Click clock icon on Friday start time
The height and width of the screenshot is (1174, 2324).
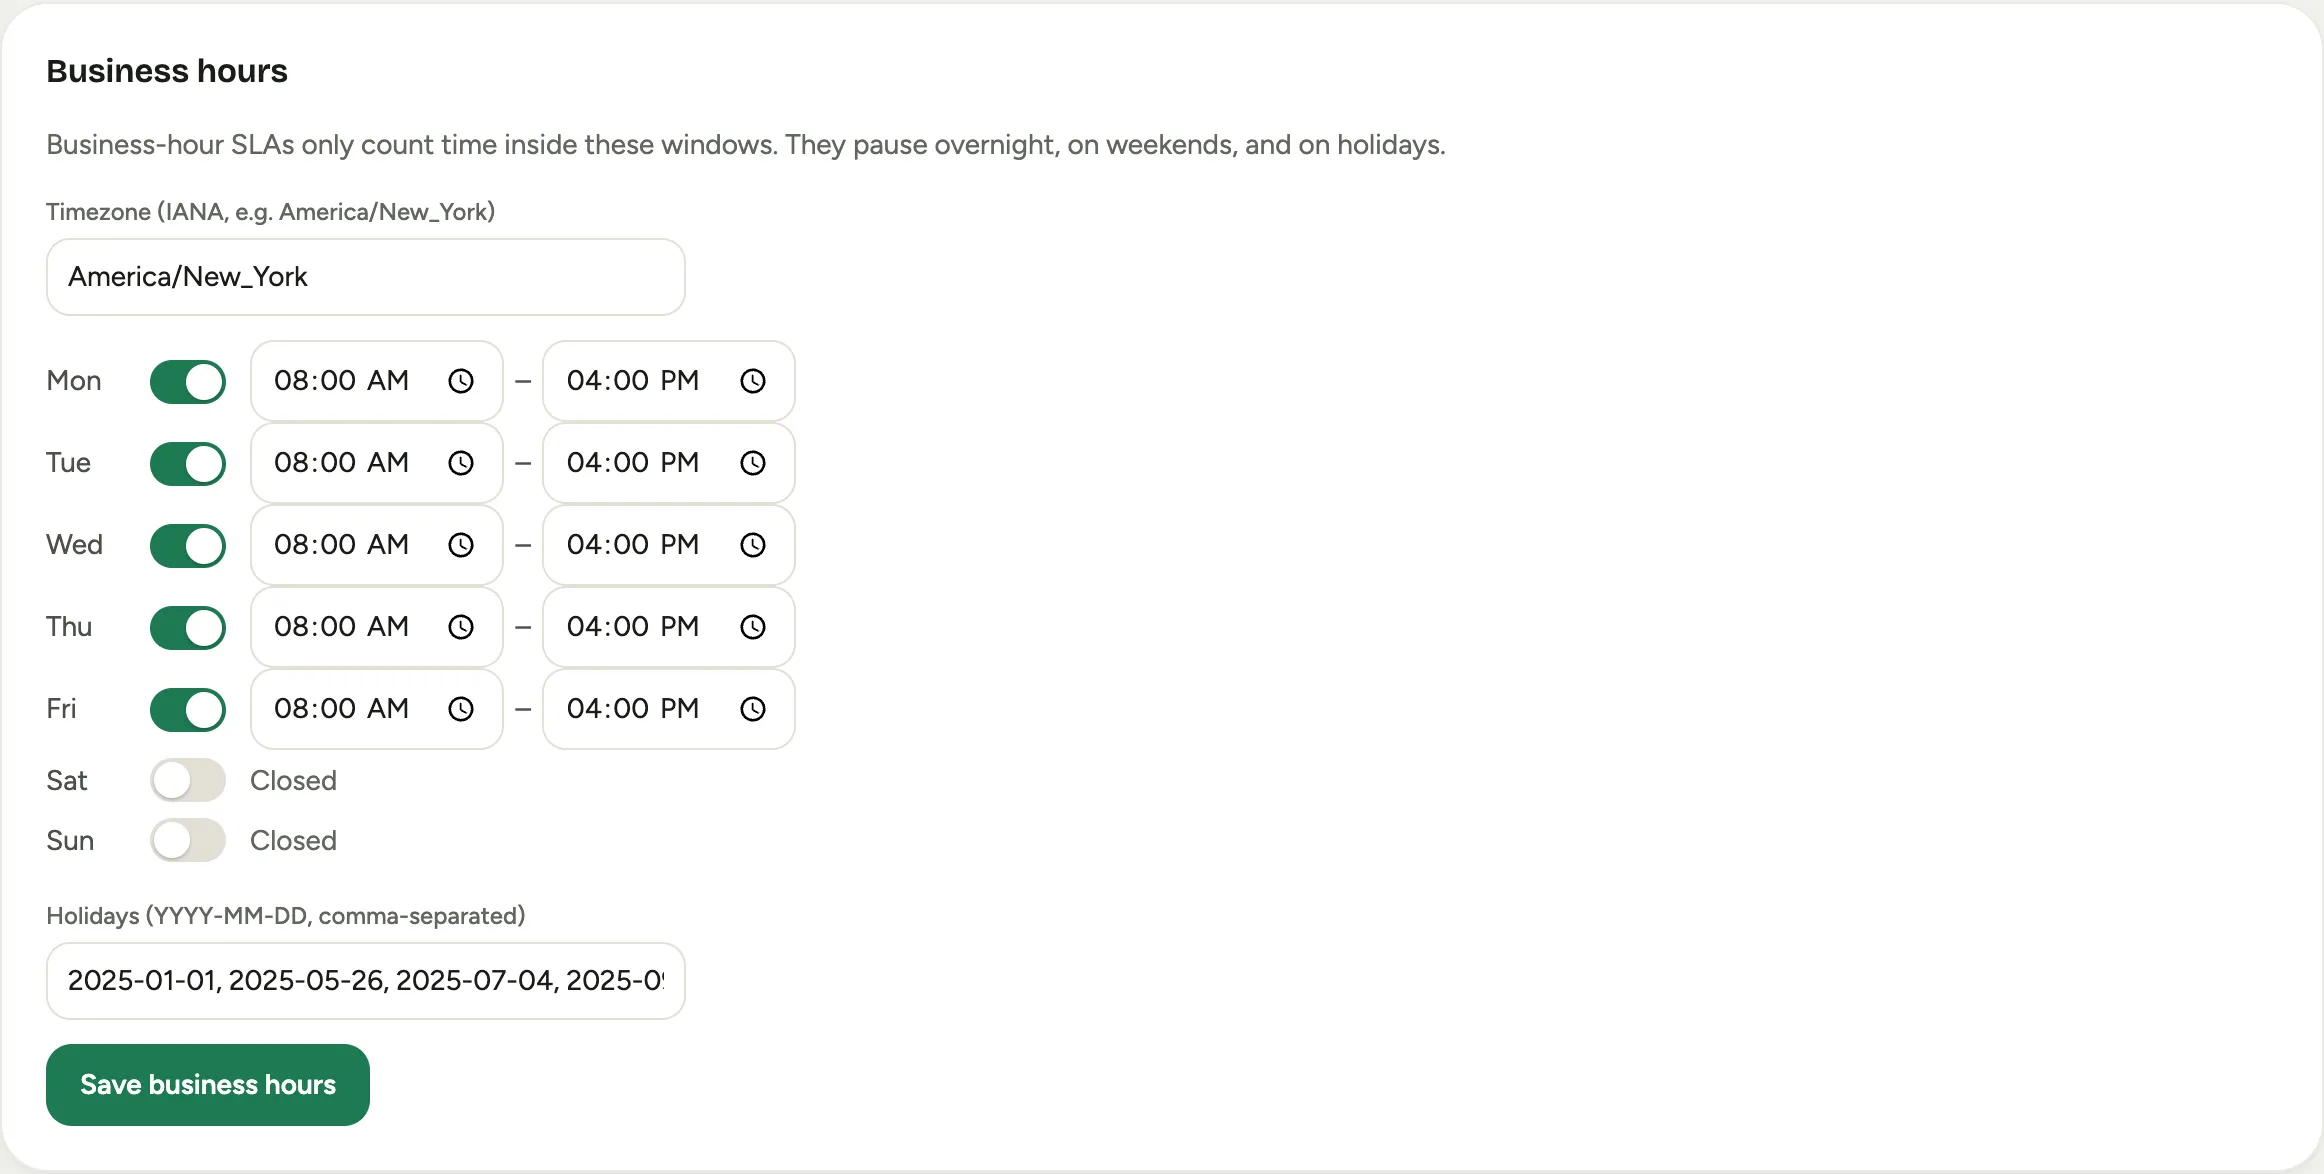(x=461, y=709)
